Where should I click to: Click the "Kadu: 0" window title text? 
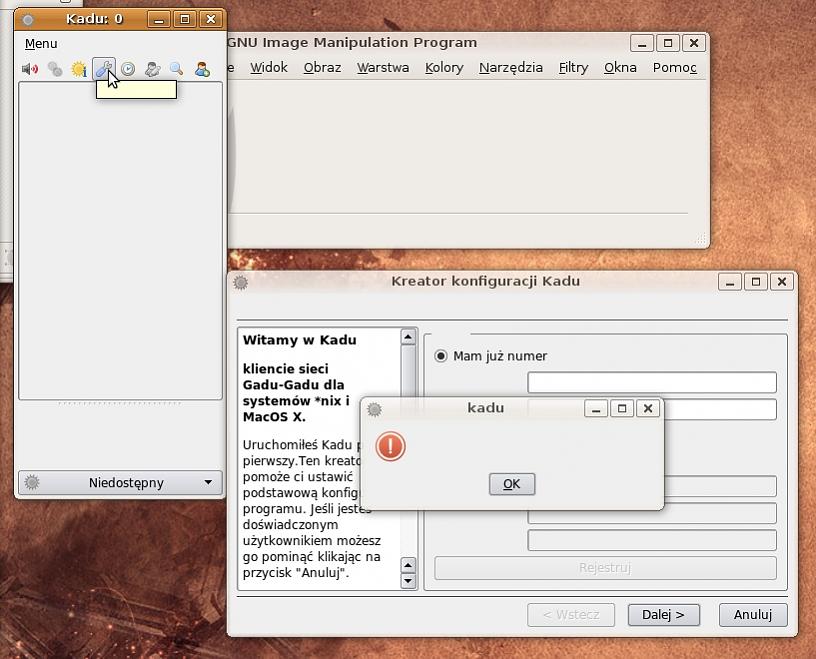pyautogui.click(x=94, y=19)
